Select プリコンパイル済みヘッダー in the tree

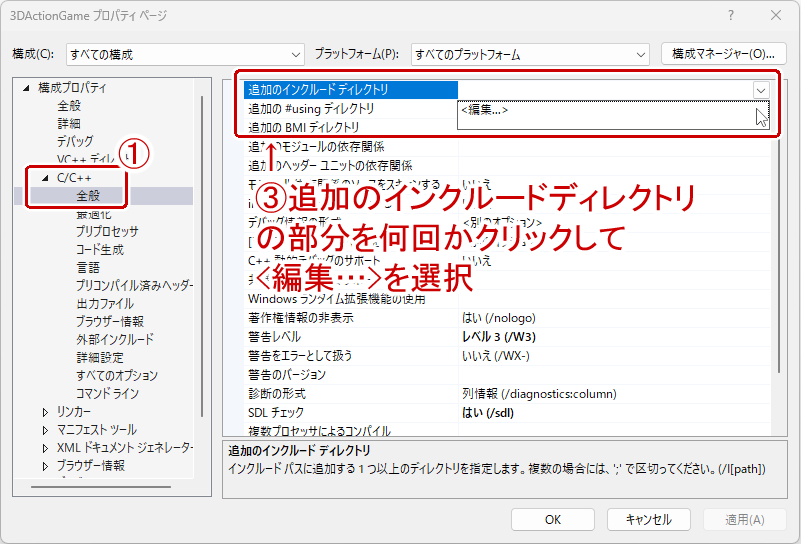(135, 286)
